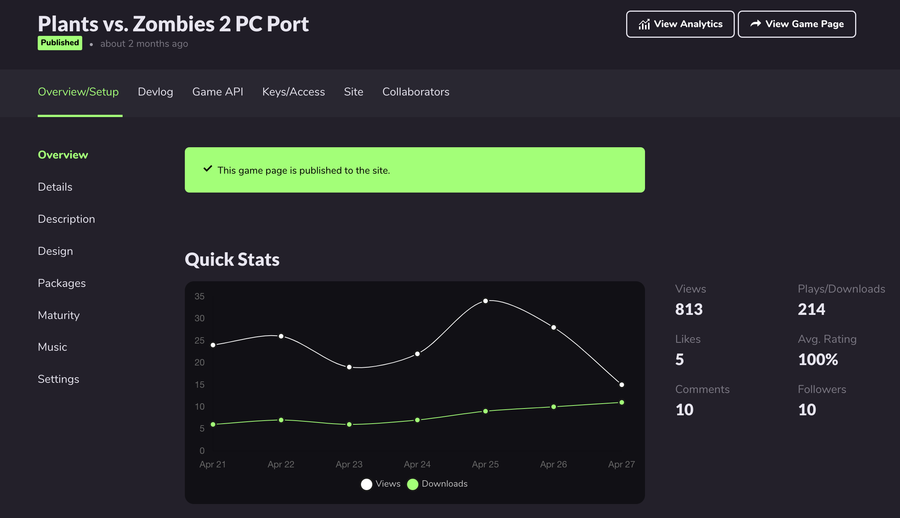Open Description in the sidebar

click(x=67, y=219)
